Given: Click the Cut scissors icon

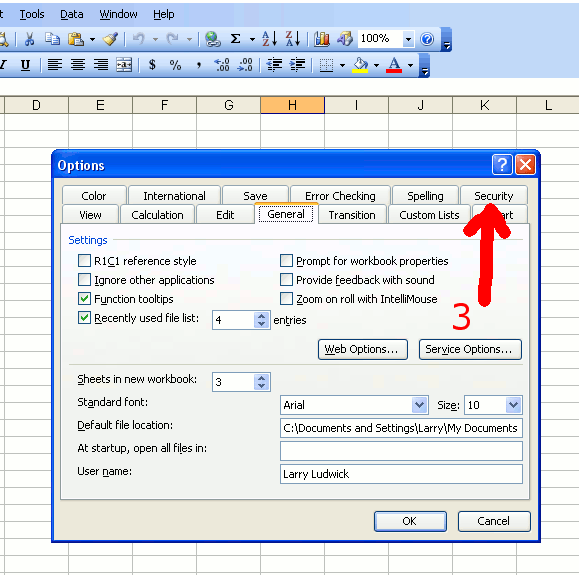Looking at the screenshot, I should point(30,39).
